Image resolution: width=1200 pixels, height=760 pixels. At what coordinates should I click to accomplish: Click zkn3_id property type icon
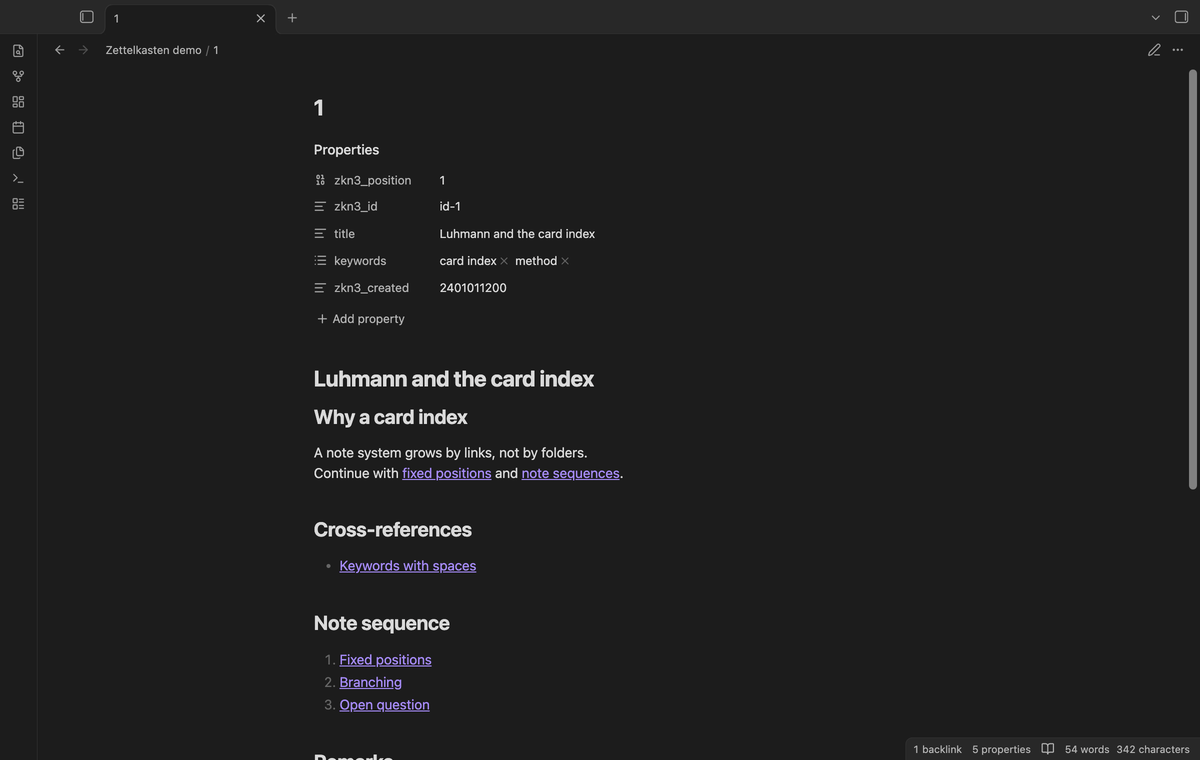coord(320,207)
